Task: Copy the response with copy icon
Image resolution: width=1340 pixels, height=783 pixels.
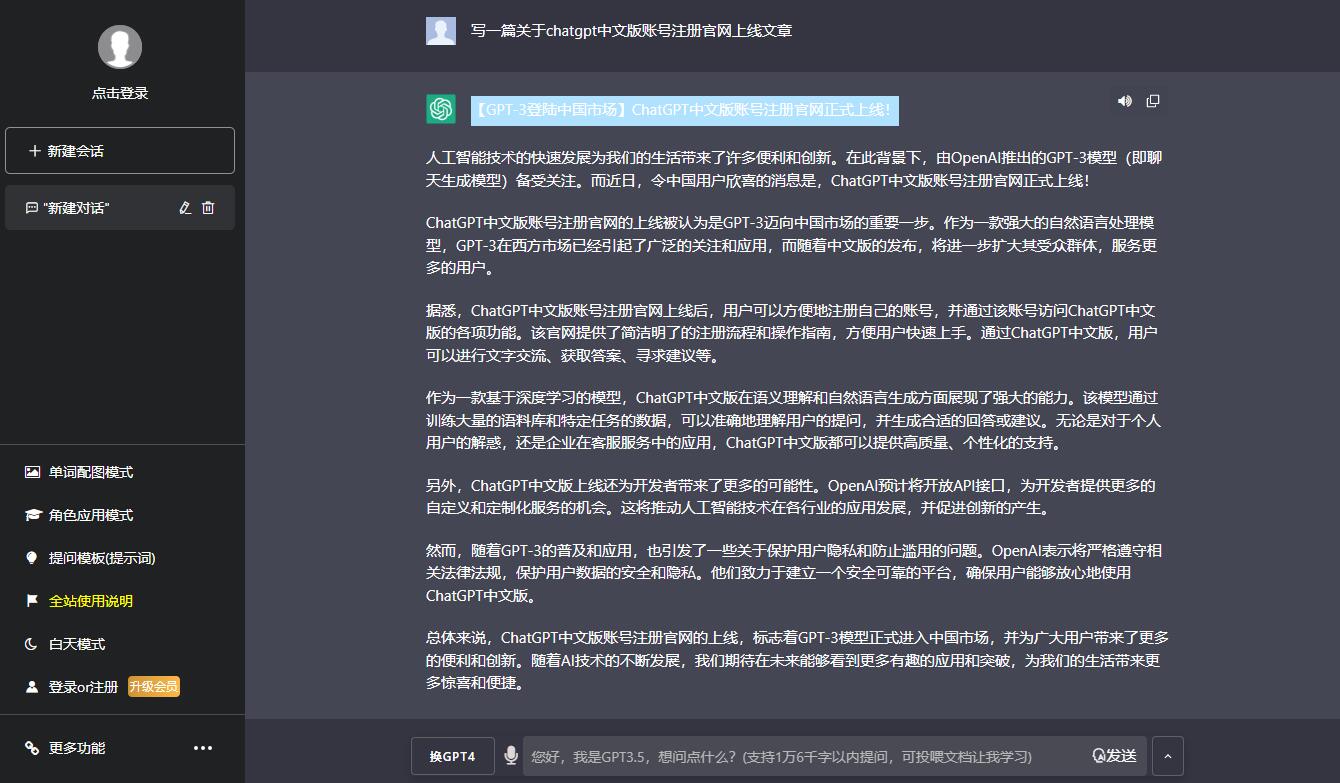Action: 1153,101
